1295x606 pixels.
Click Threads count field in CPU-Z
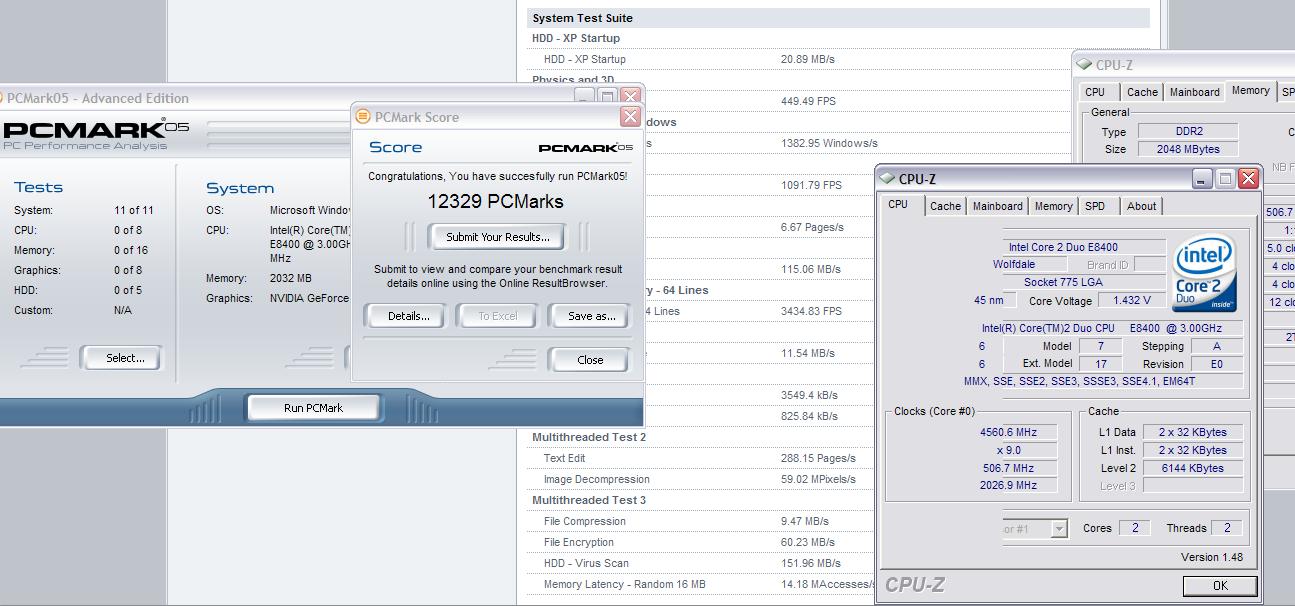1226,528
